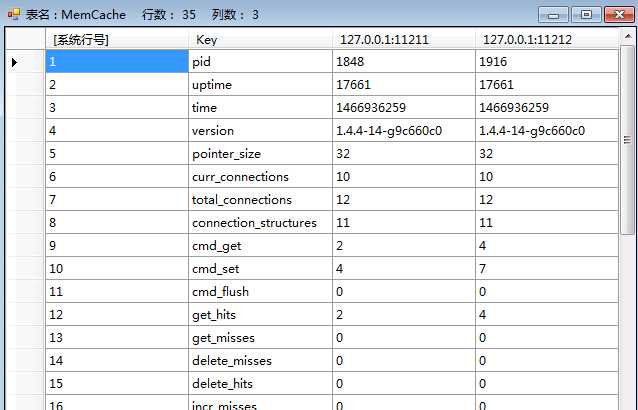Select the get_hits key cell
The height and width of the screenshot is (410, 638).
point(260,314)
